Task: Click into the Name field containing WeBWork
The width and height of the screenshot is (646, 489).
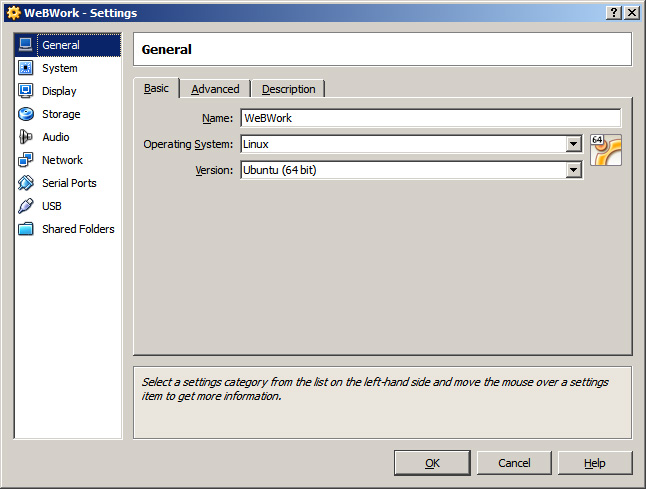Action: tap(431, 118)
